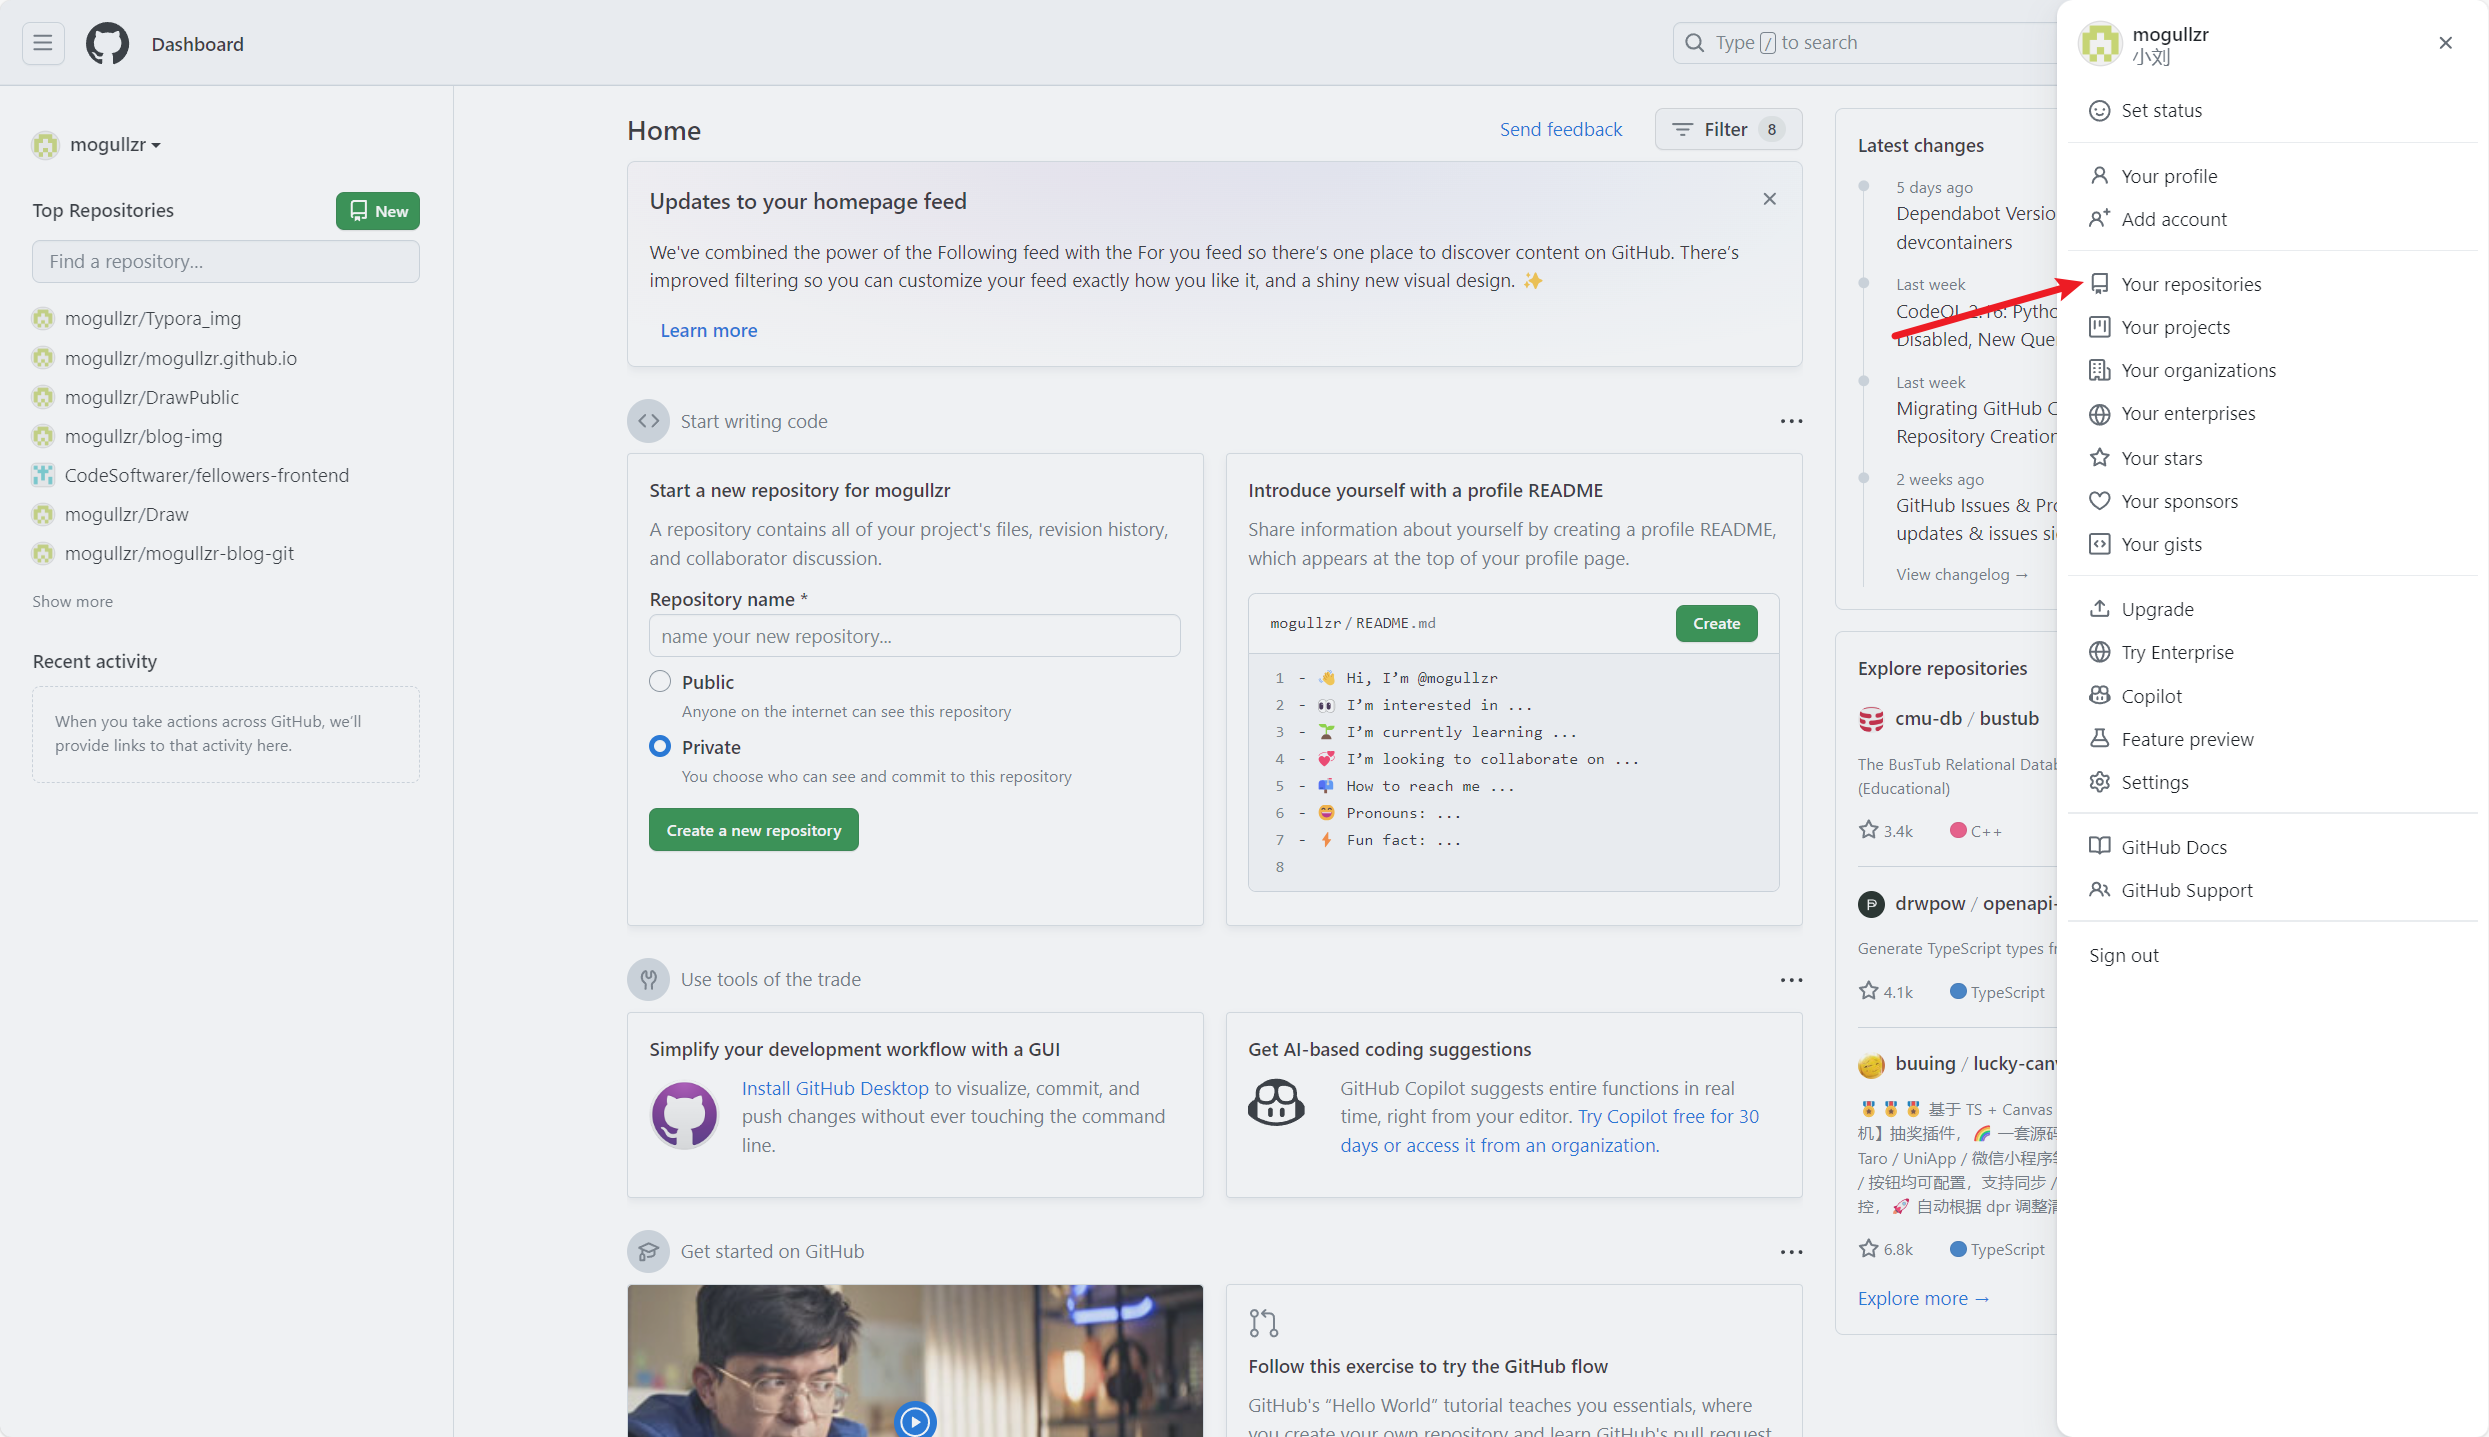Choose Sign out from user menu
2489x1437 pixels.
coord(2123,955)
